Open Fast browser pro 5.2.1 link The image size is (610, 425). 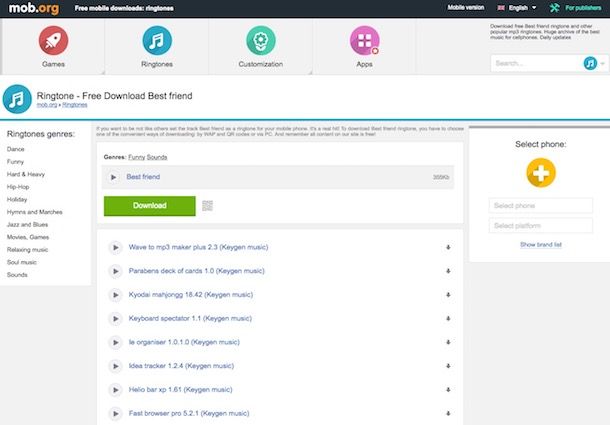coord(189,413)
